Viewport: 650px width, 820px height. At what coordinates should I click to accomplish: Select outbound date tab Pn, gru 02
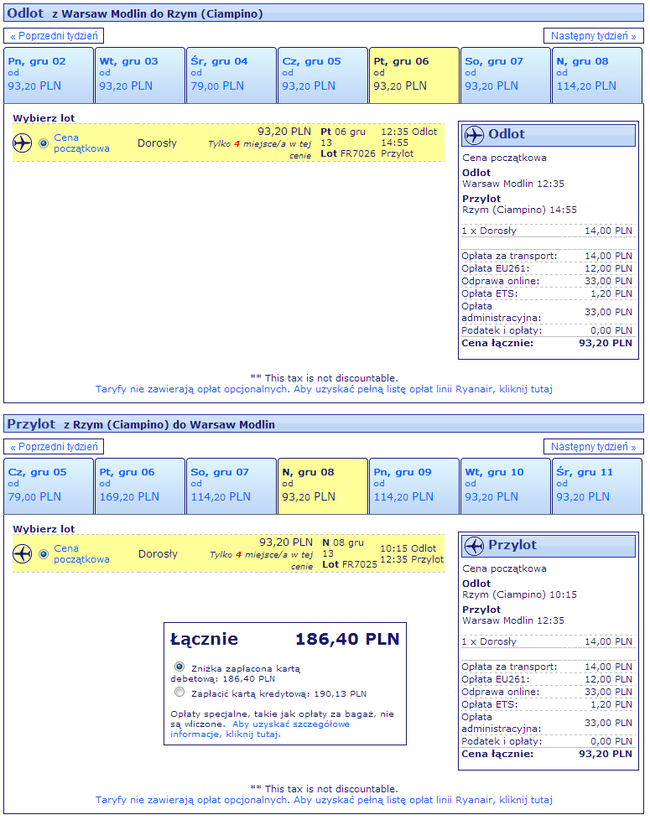pyautogui.click(x=49, y=75)
